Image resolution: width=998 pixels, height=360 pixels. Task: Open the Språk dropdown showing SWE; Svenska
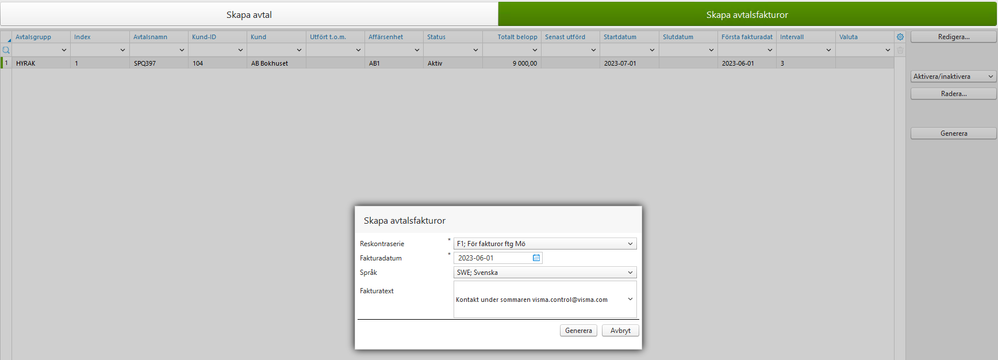tap(545, 273)
